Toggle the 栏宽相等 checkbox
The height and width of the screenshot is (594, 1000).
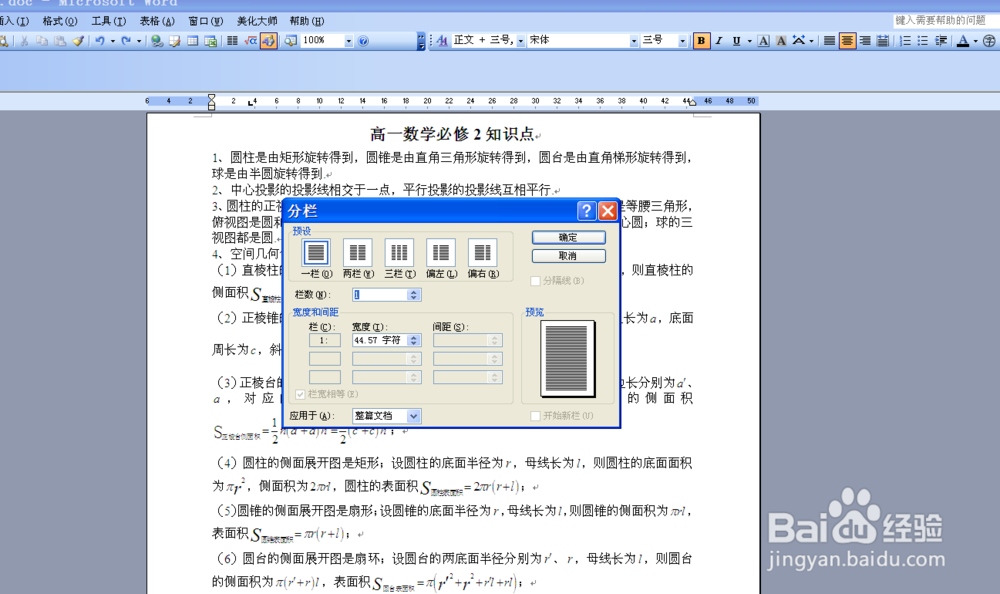point(301,394)
